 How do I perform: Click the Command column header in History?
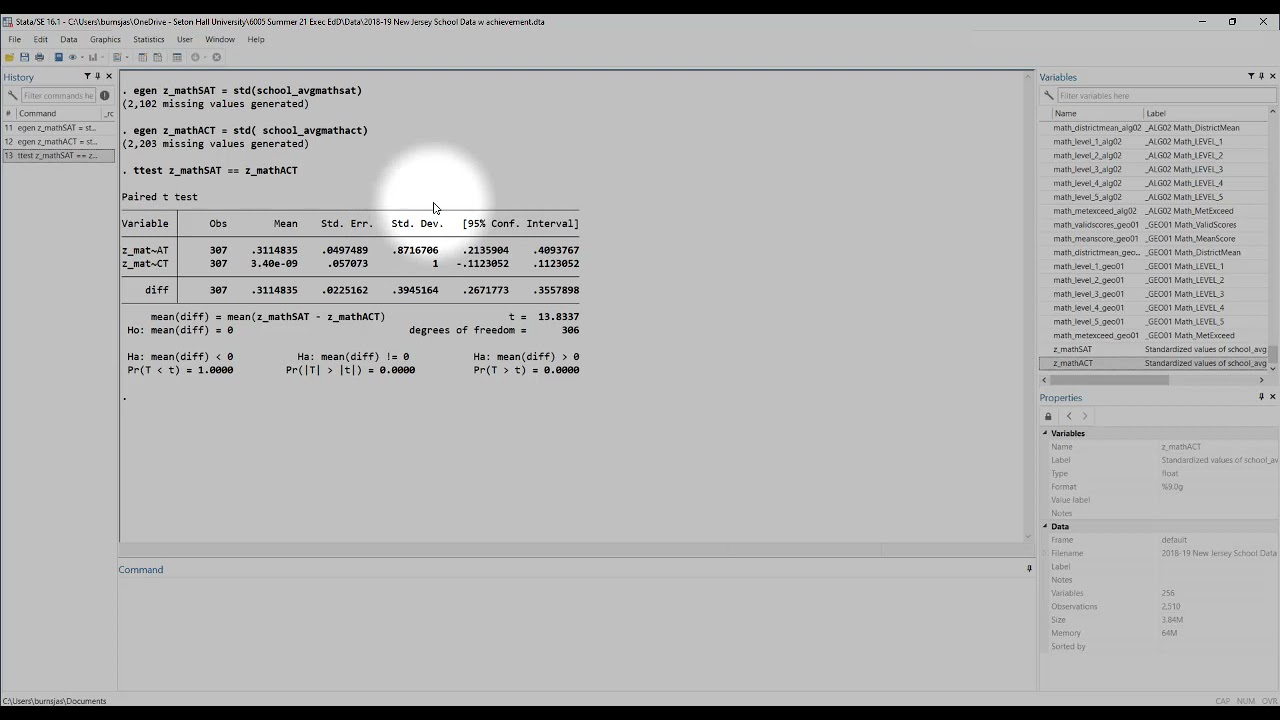pos(58,113)
